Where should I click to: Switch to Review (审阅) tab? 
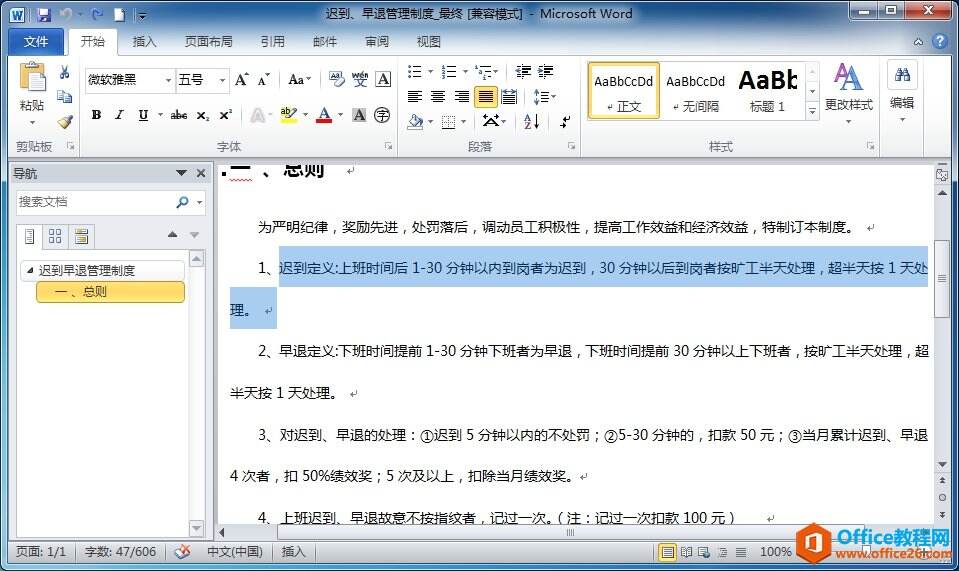pos(377,41)
